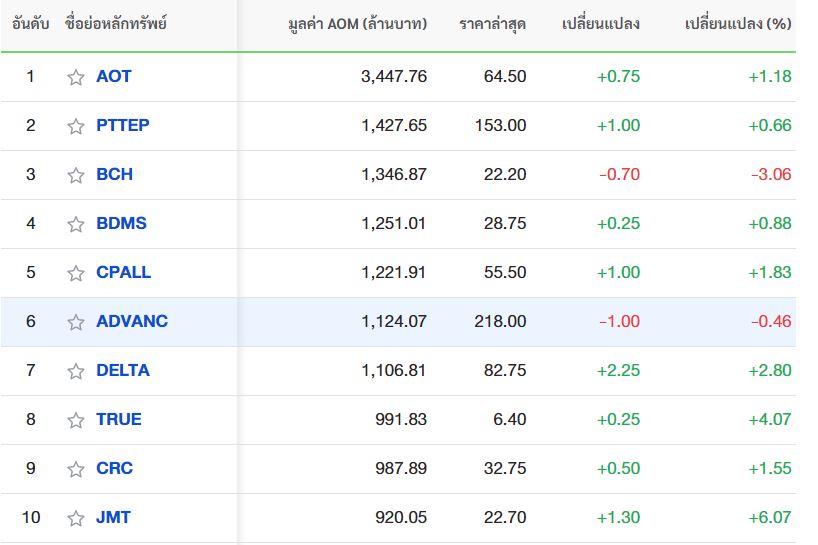Image resolution: width=818 pixels, height=545 pixels.
Task: Select the TRUE ticker link
Action: click(118, 419)
